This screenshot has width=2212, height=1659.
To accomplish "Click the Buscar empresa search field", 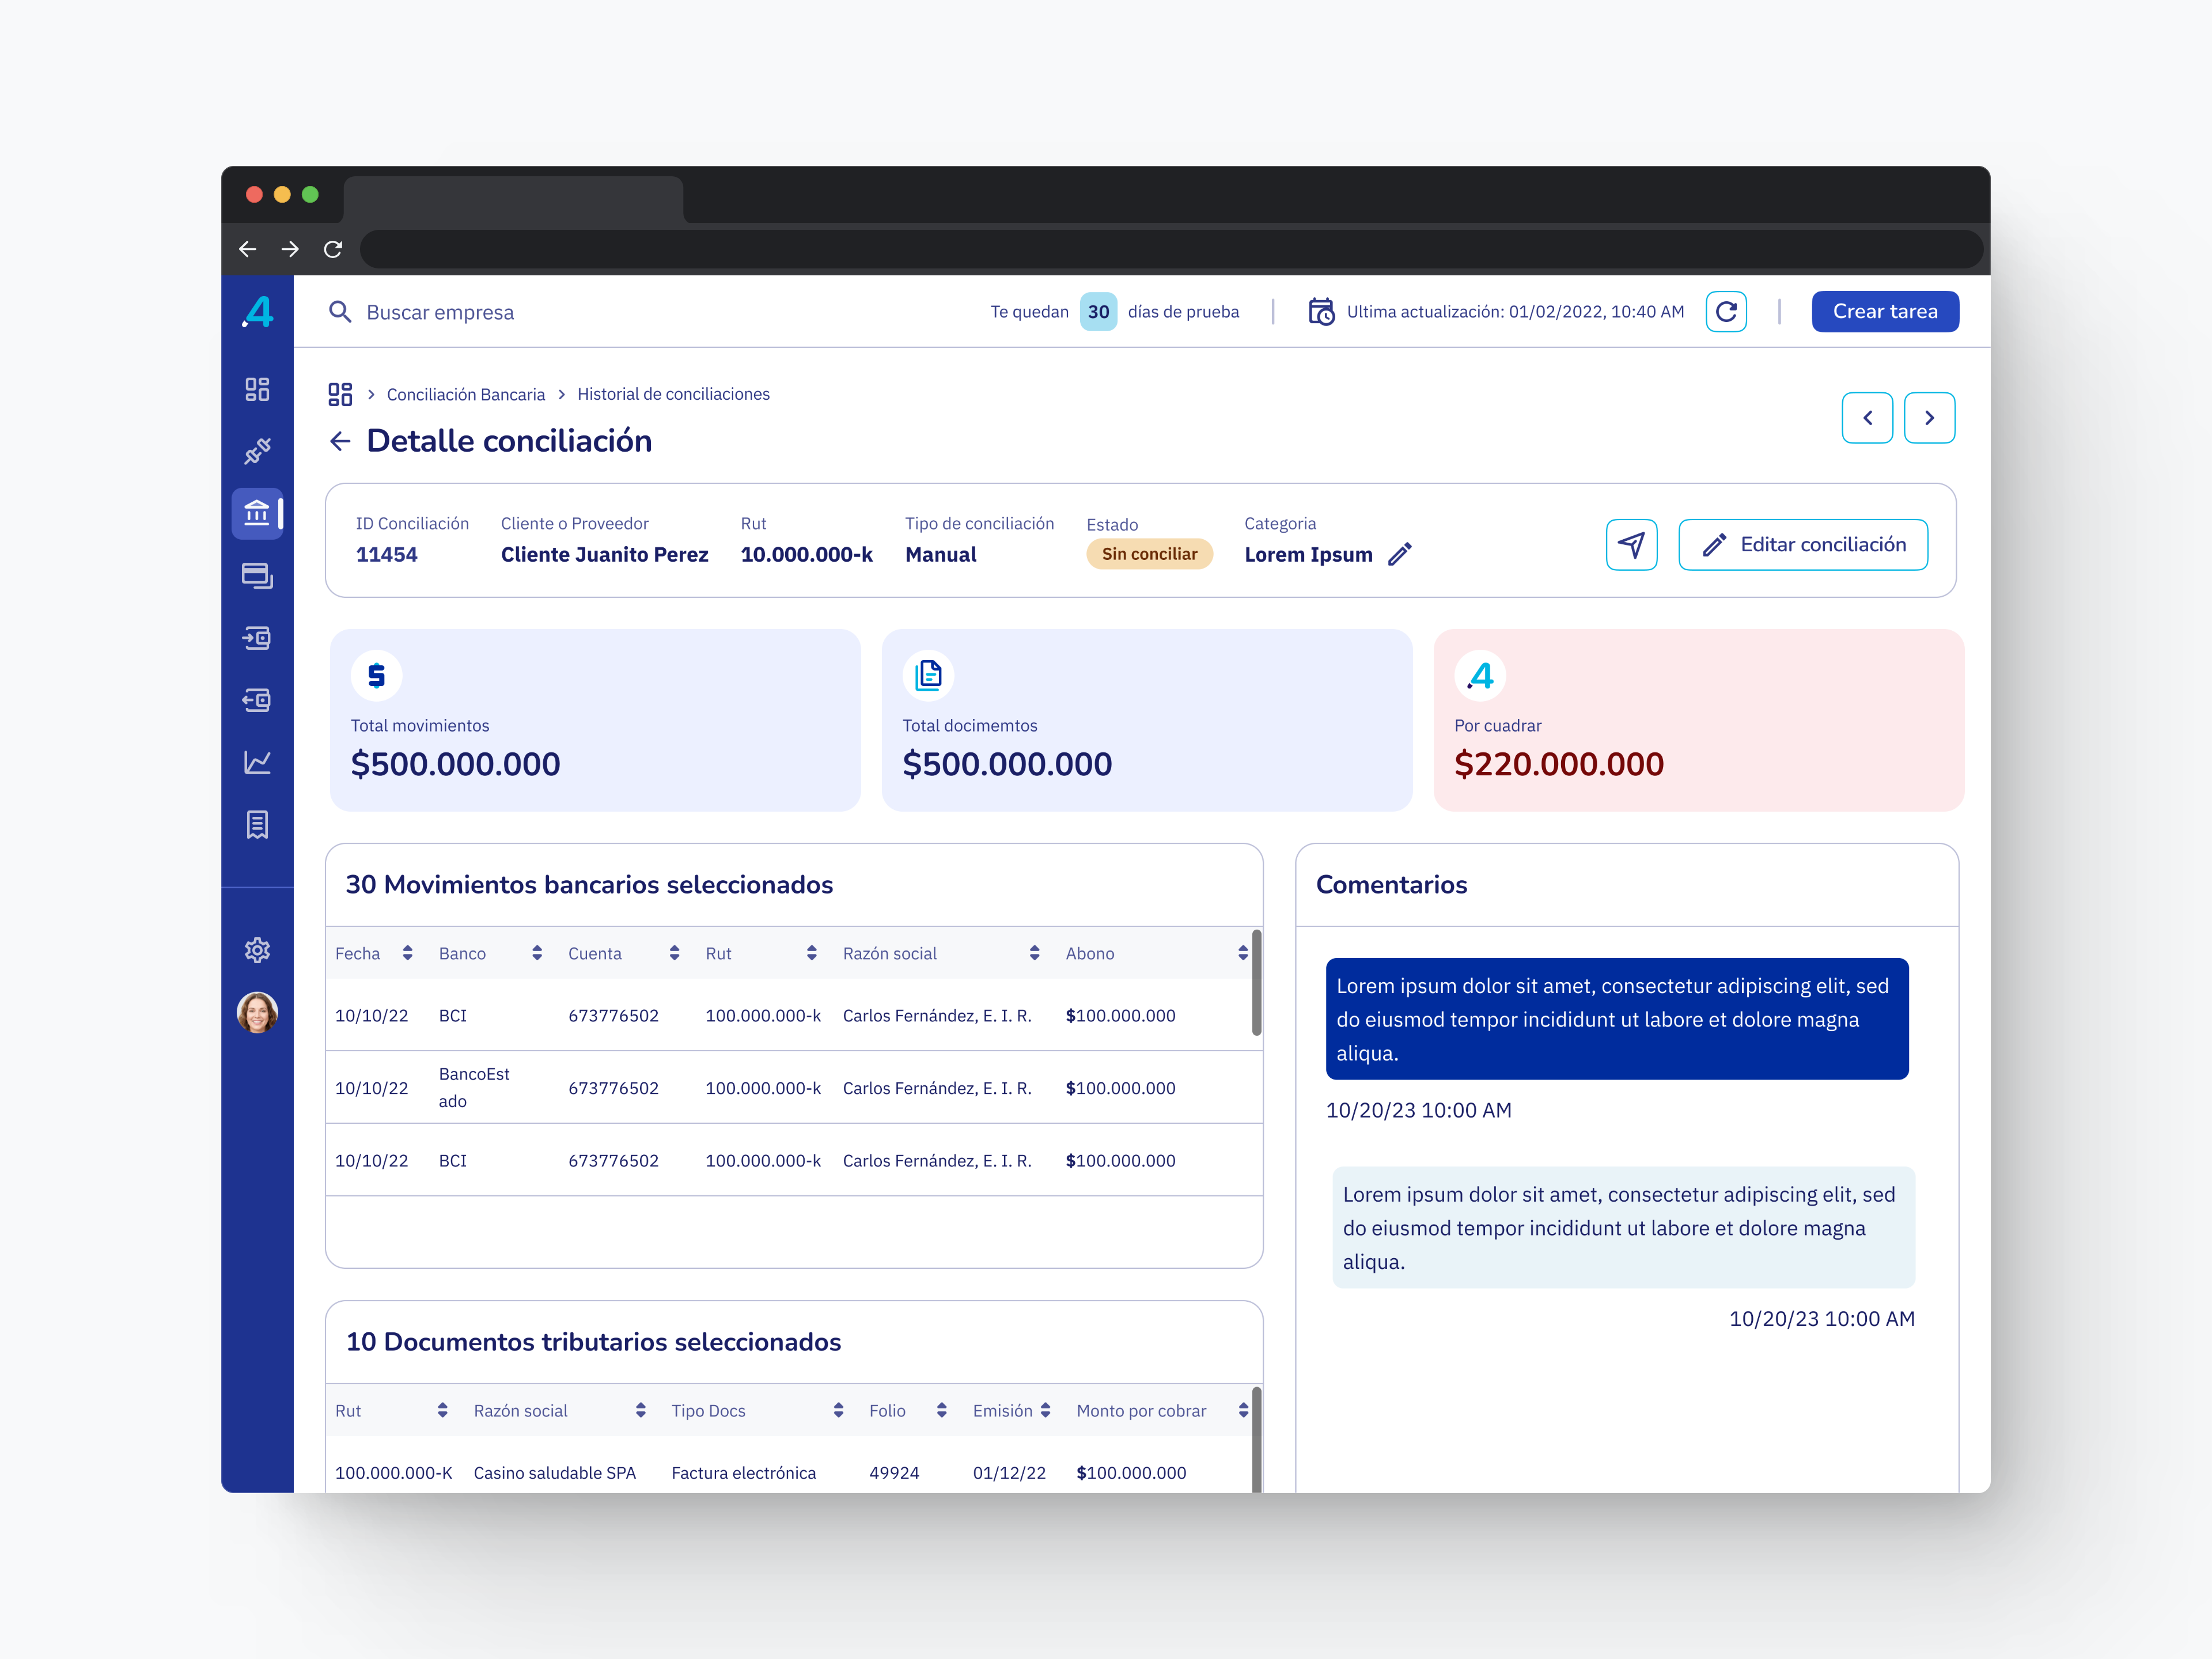I will coord(440,312).
